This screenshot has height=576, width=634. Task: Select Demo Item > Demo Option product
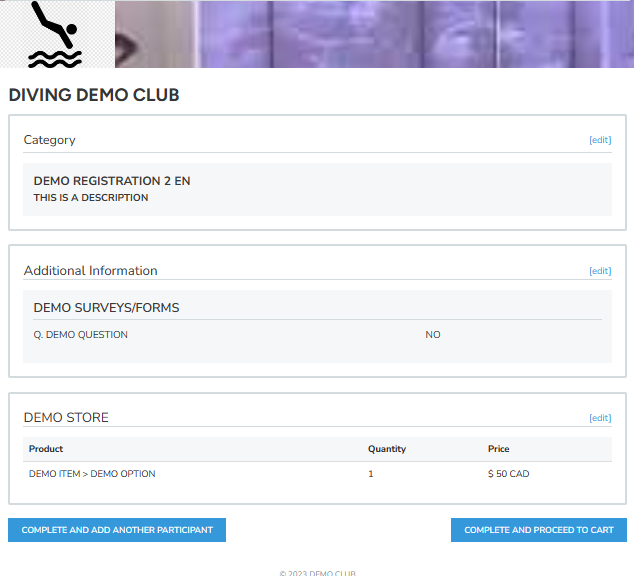click(92, 474)
